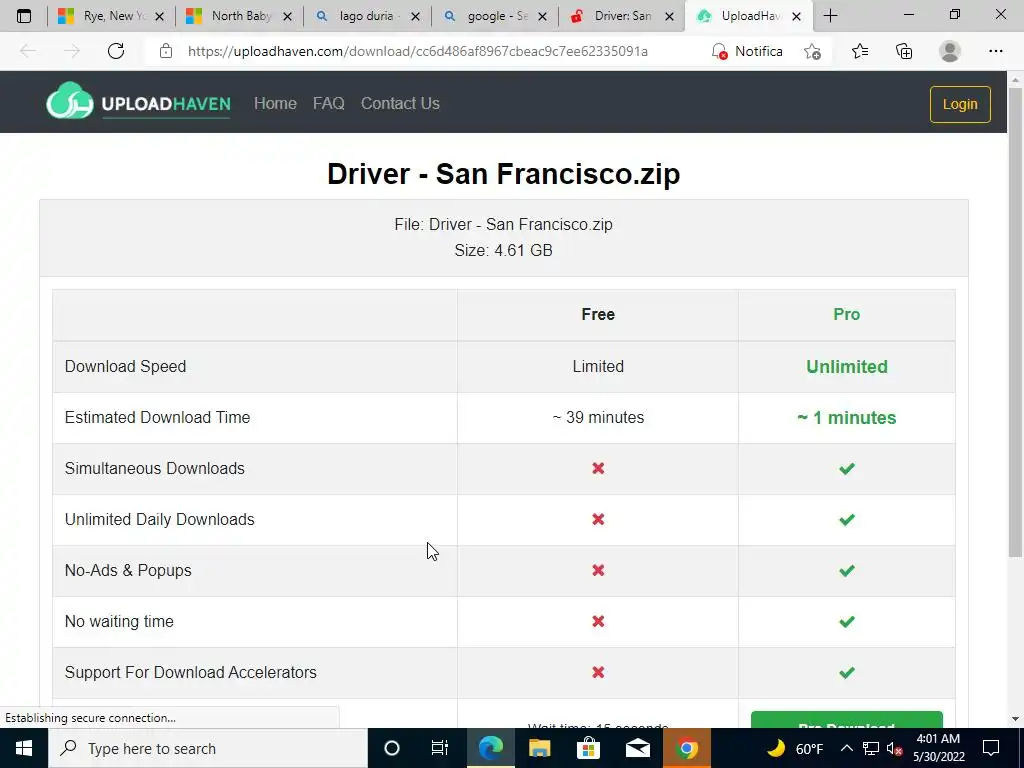Open the FAQ page link
The image size is (1024, 768).
coord(328,103)
